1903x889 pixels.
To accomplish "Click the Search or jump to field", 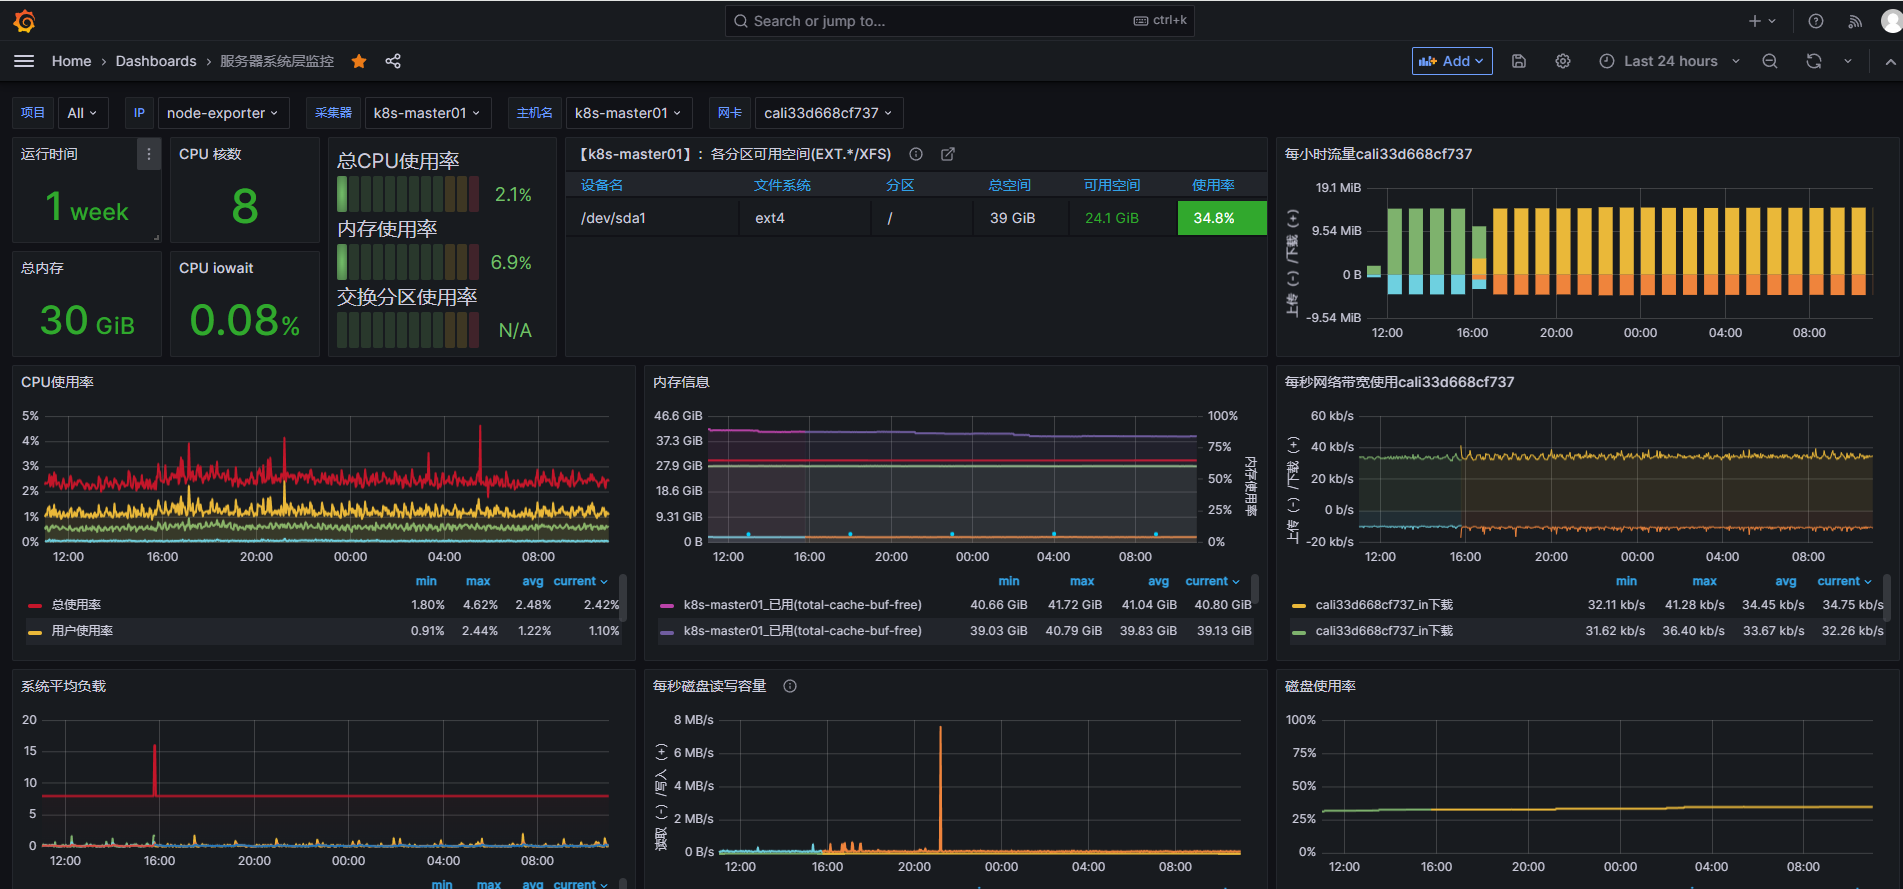I will [959, 21].
